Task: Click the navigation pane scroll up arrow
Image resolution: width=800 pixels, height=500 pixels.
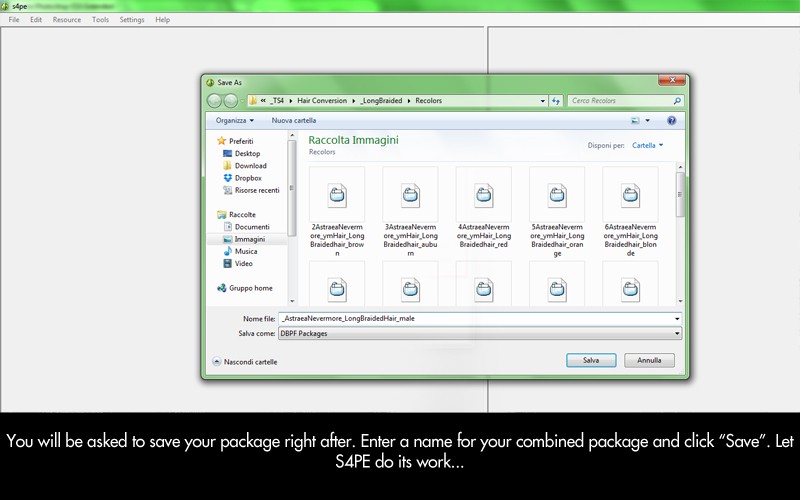Action: [x=292, y=136]
